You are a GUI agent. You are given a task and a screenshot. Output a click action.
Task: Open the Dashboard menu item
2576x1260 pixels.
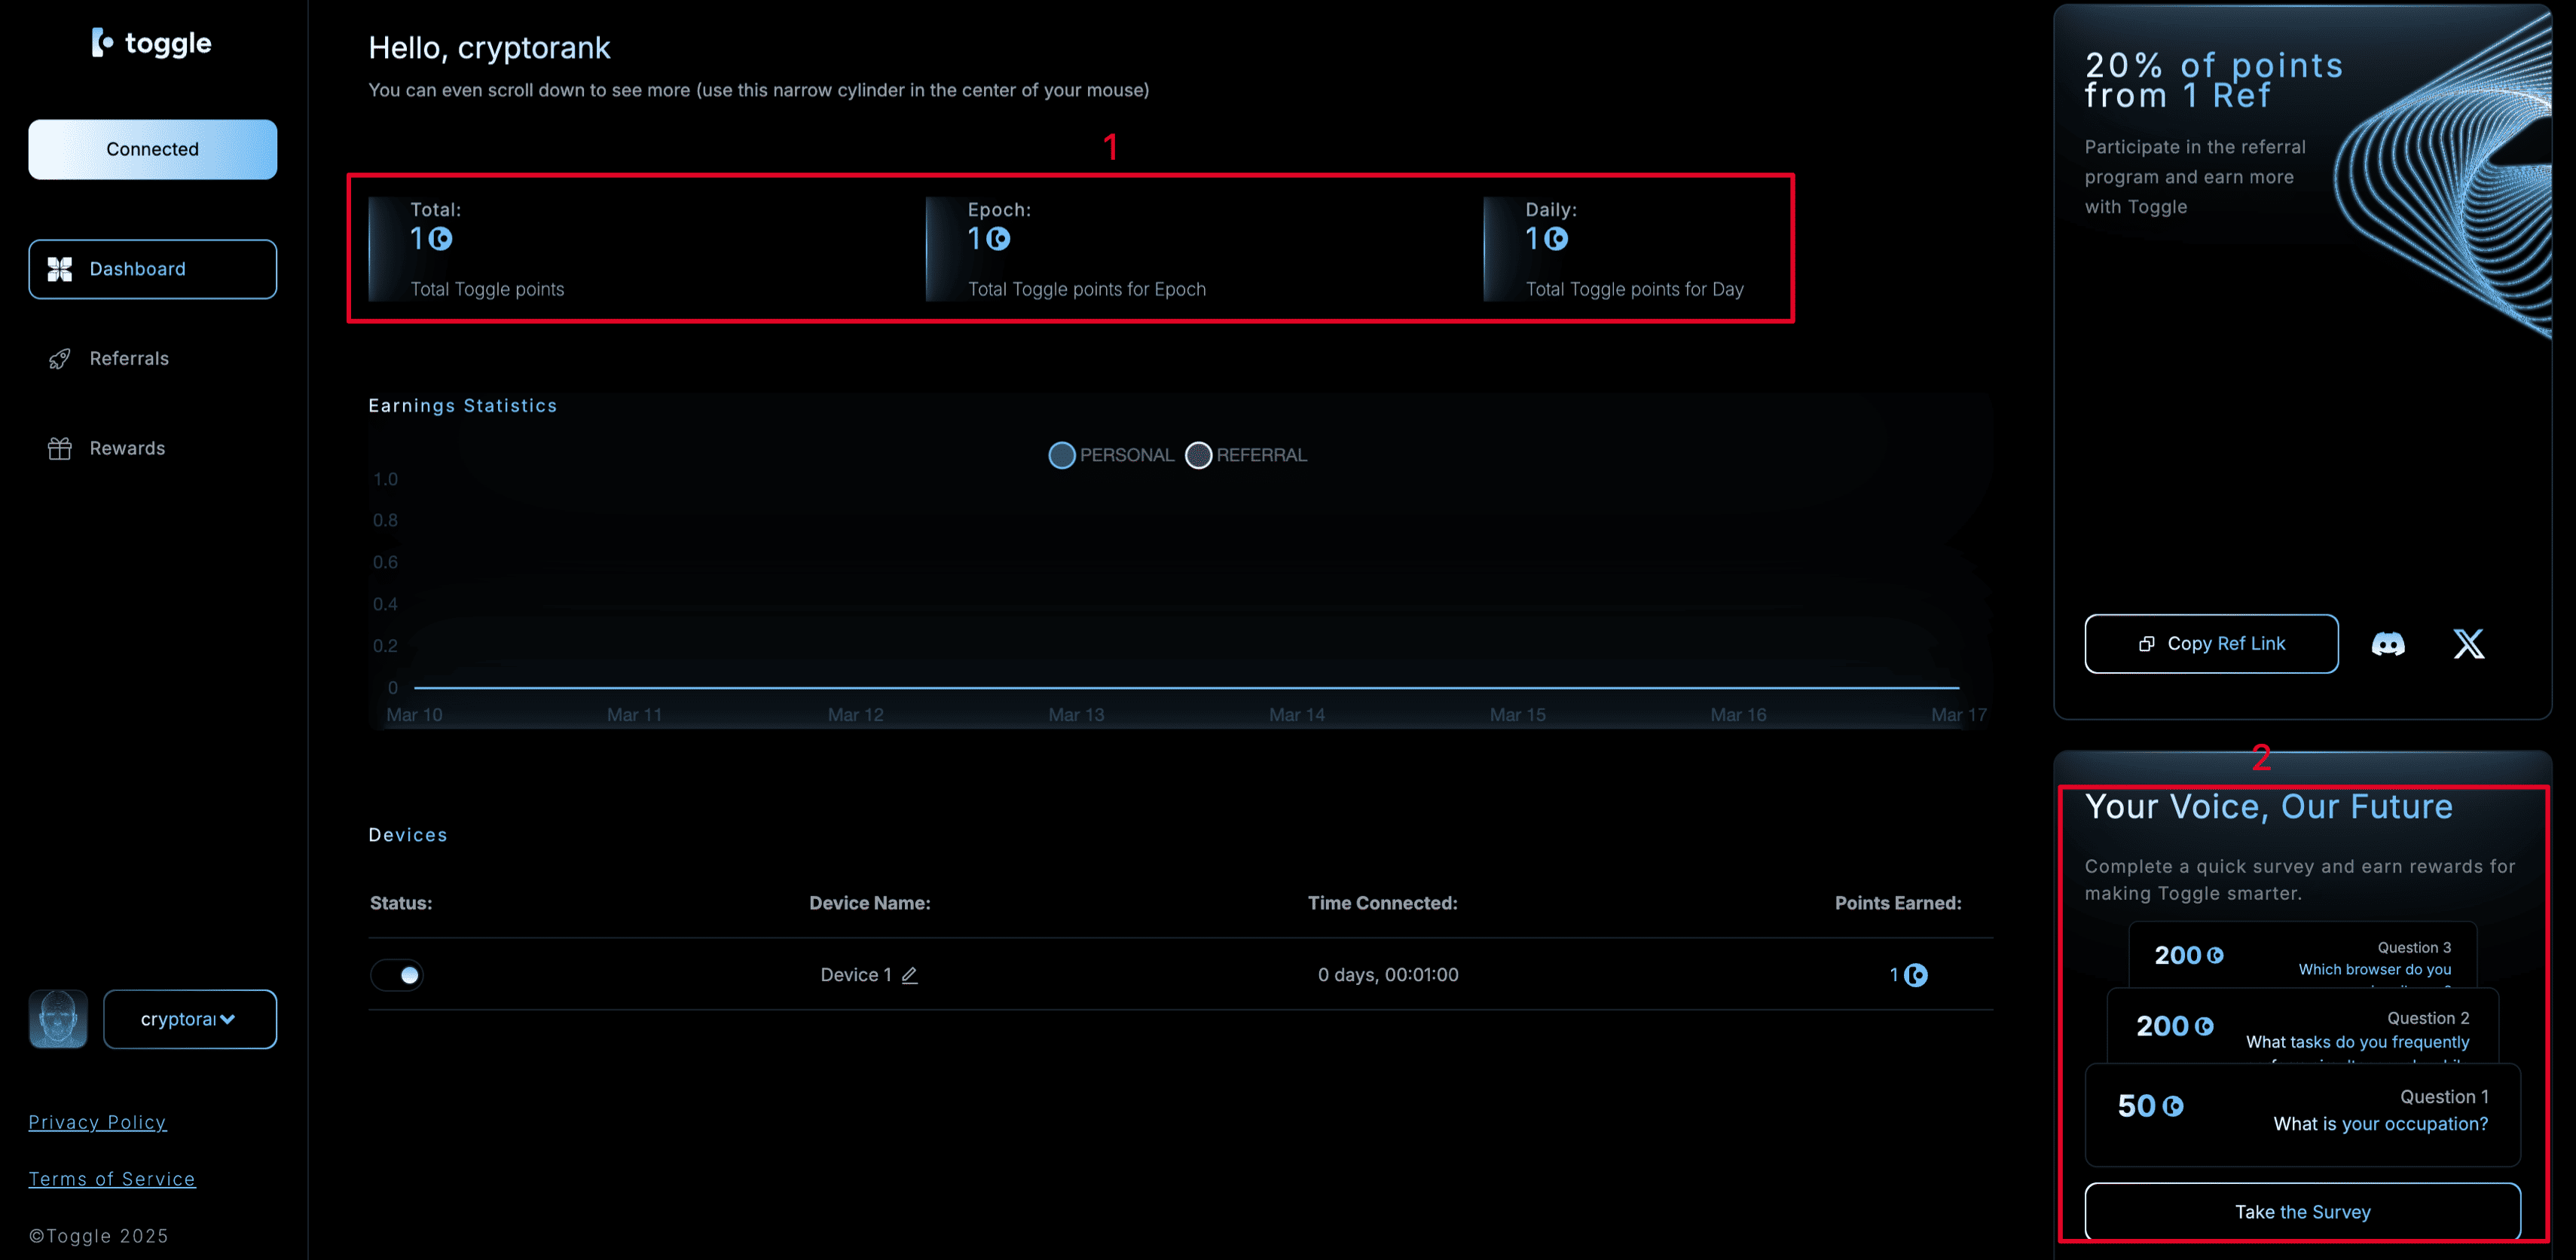pos(152,269)
